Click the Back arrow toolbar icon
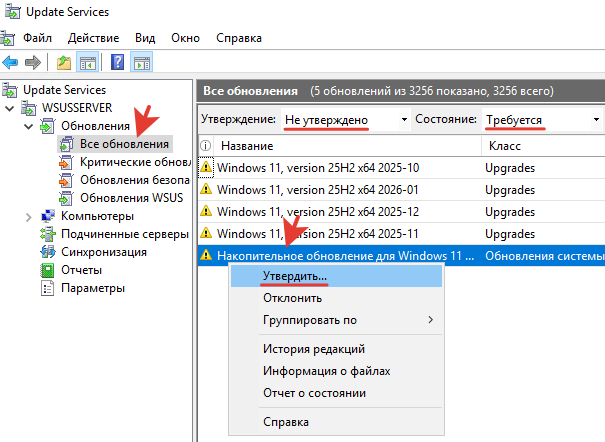 point(11,63)
